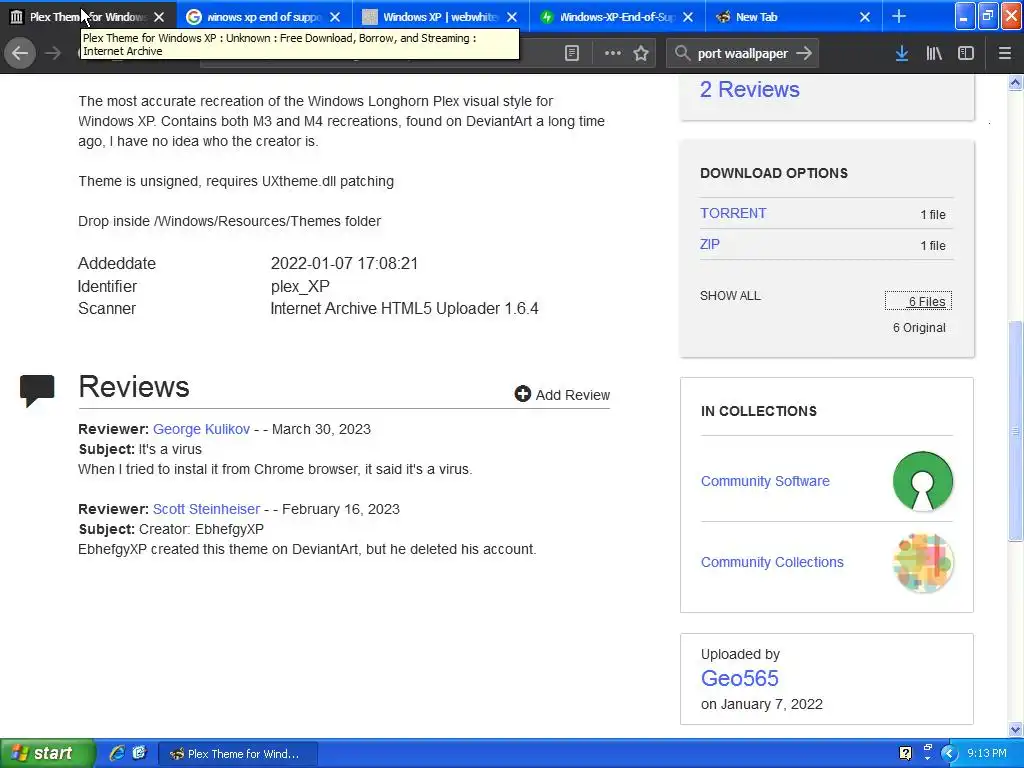This screenshot has width=1024, height=768.
Task: Open page actions three-dots menu
Action: click(613, 54)
